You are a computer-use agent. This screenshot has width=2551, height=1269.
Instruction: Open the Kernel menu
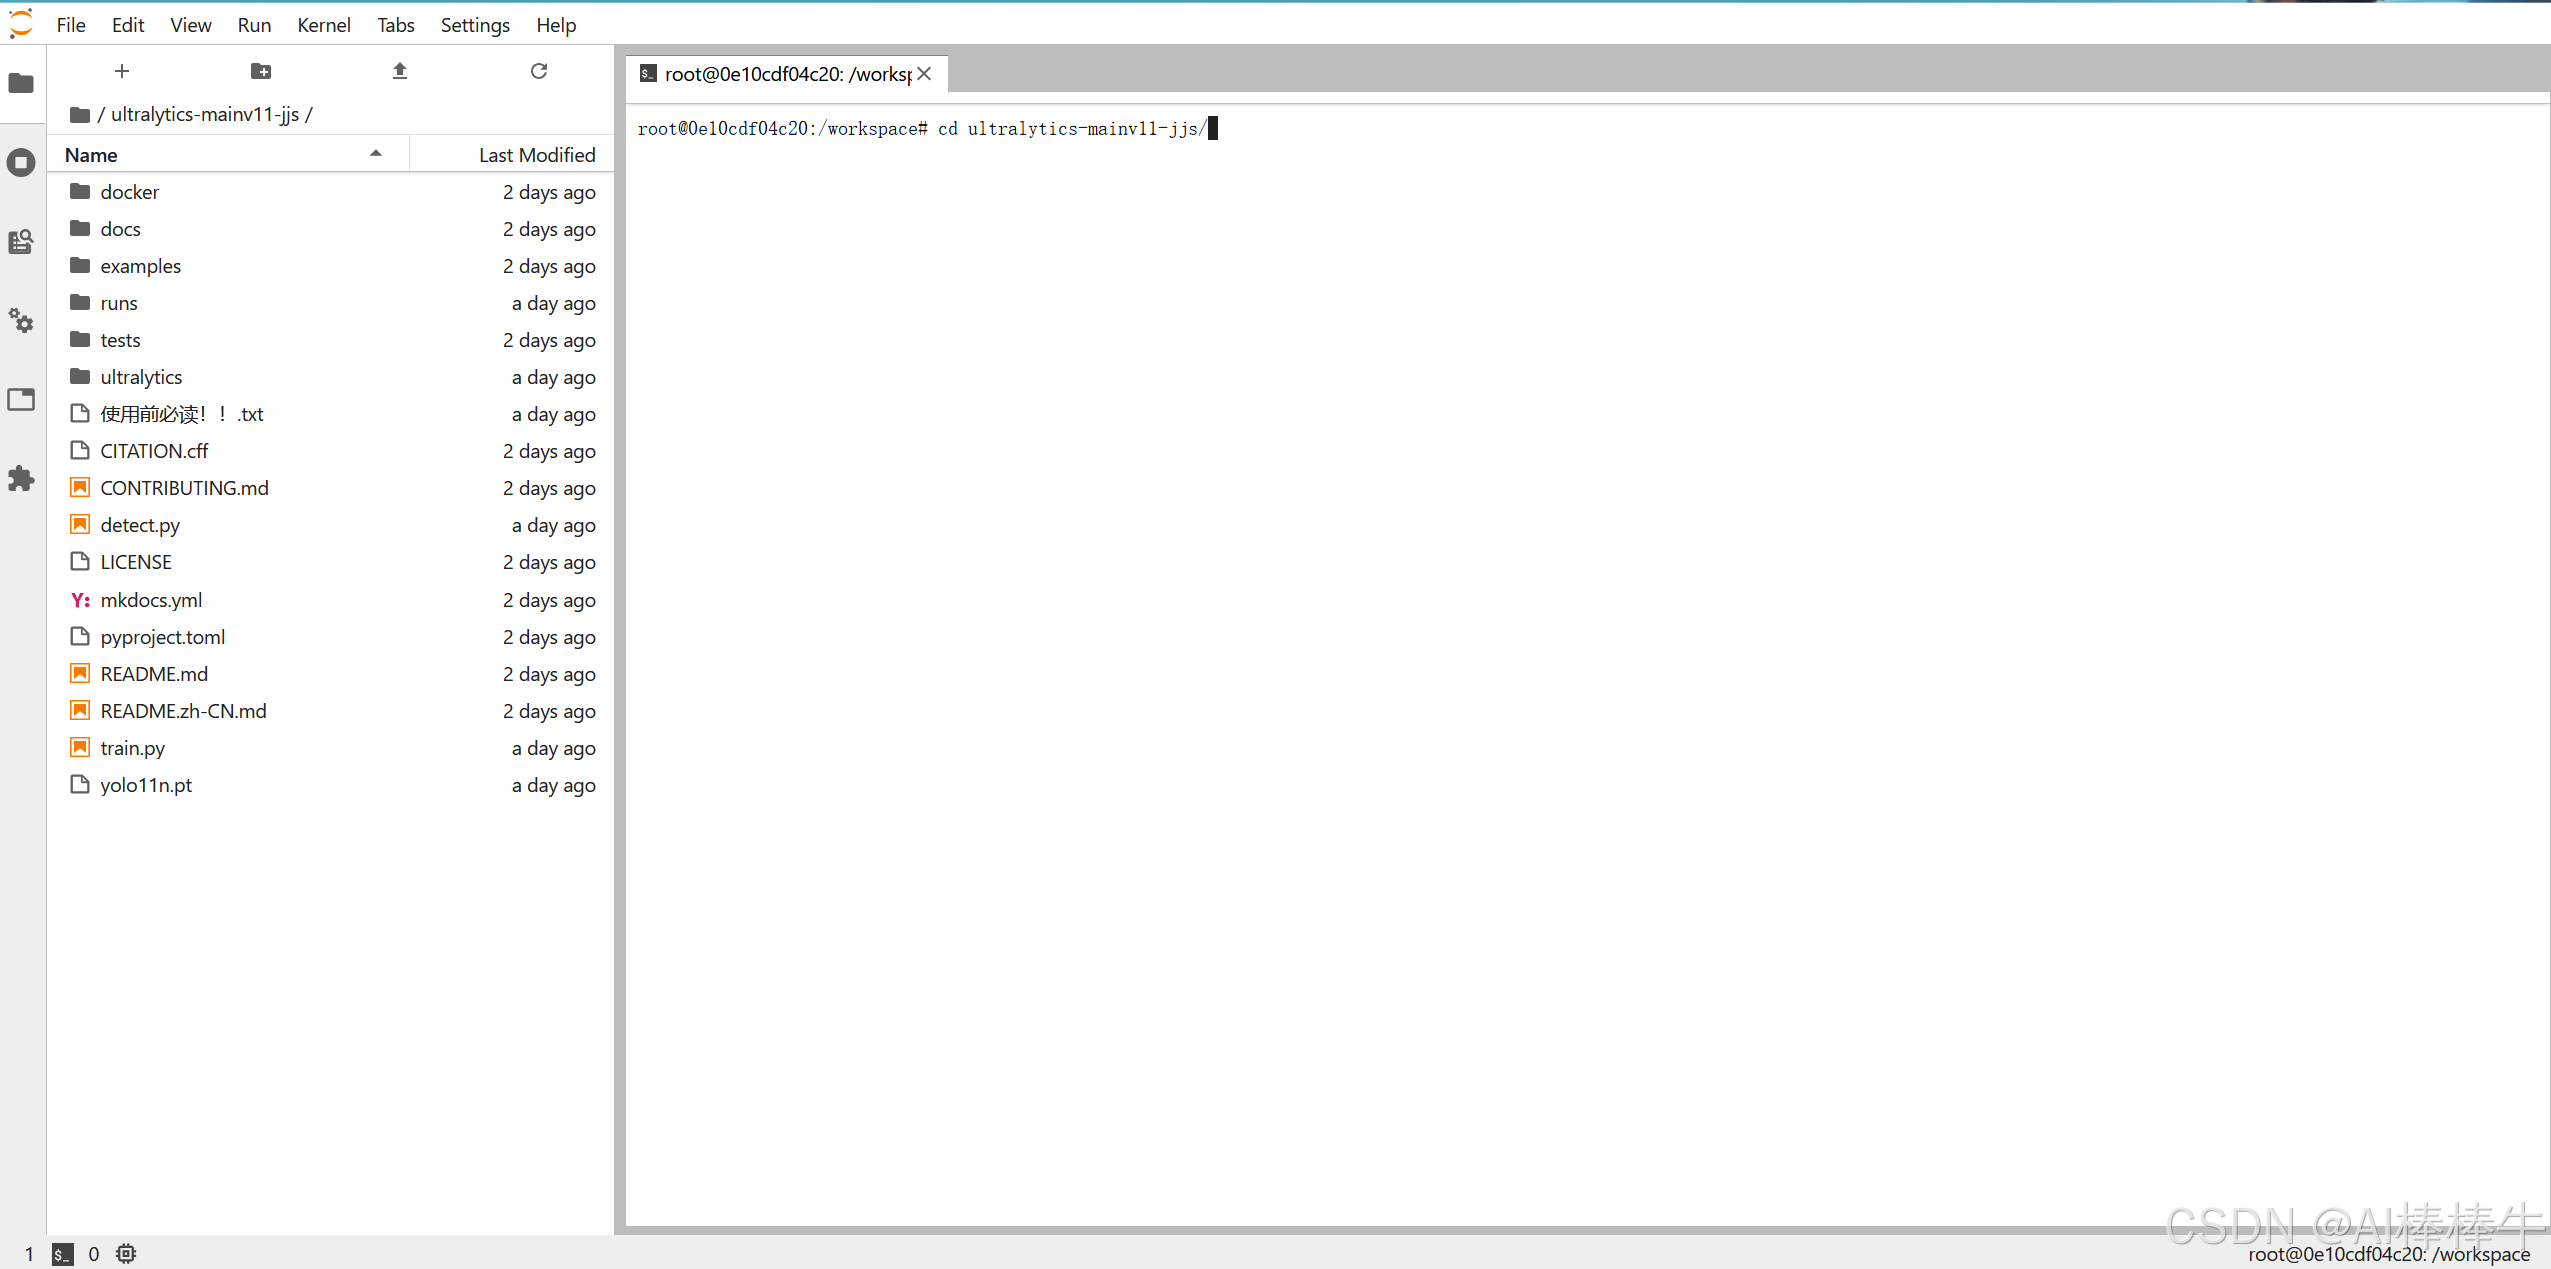coord(323,25)
